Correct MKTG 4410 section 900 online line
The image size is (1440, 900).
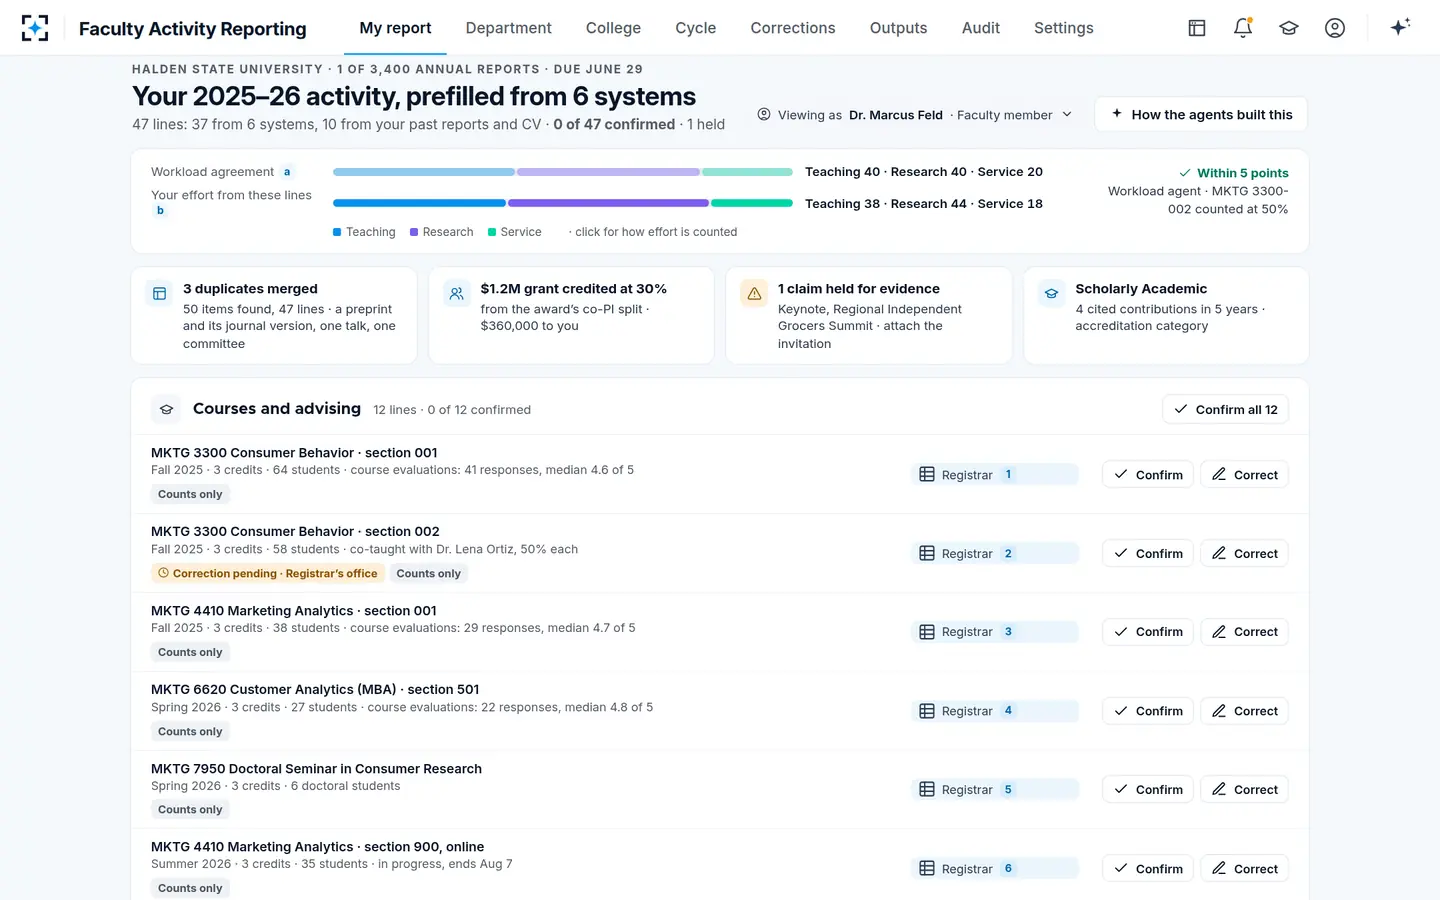pos(1244,868)
